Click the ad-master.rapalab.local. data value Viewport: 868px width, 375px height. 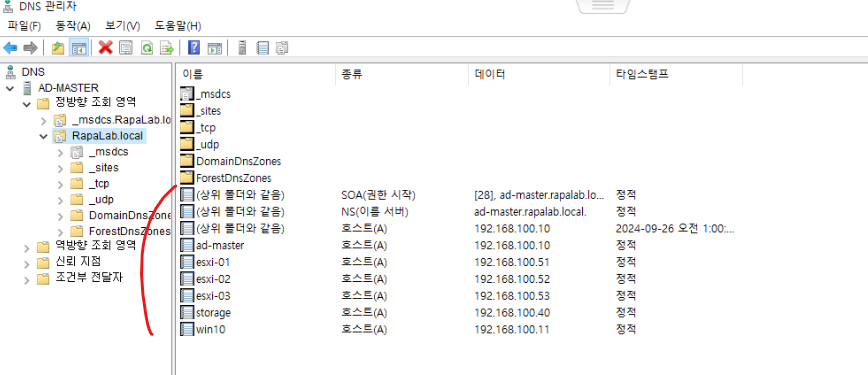(x=530, y=212)
